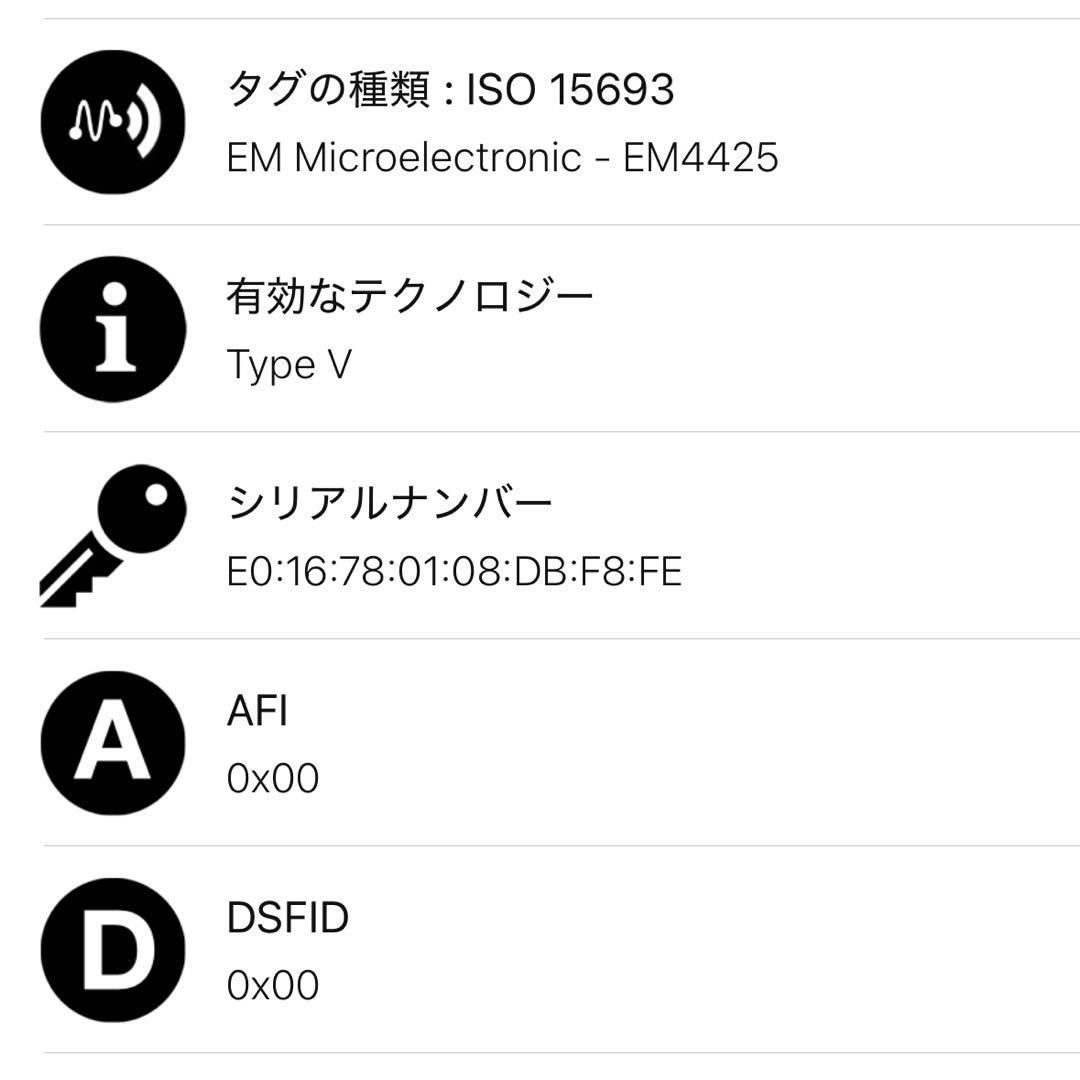Tap the 0x00 value under AFI
Image resolution: width=1080 pixels, height=1080 pixels.
tap(273, 779)
